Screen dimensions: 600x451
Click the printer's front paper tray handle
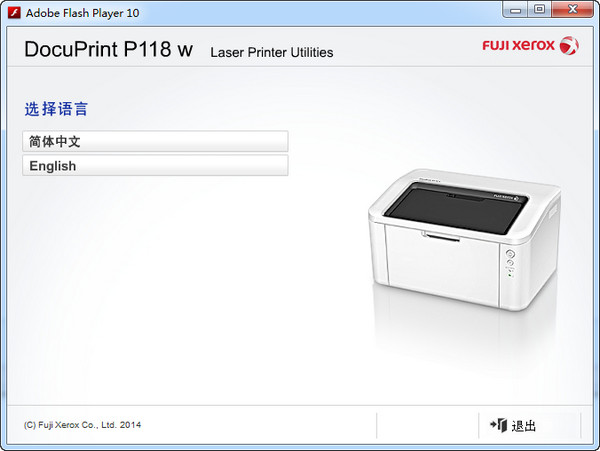[x=440, y=236]
